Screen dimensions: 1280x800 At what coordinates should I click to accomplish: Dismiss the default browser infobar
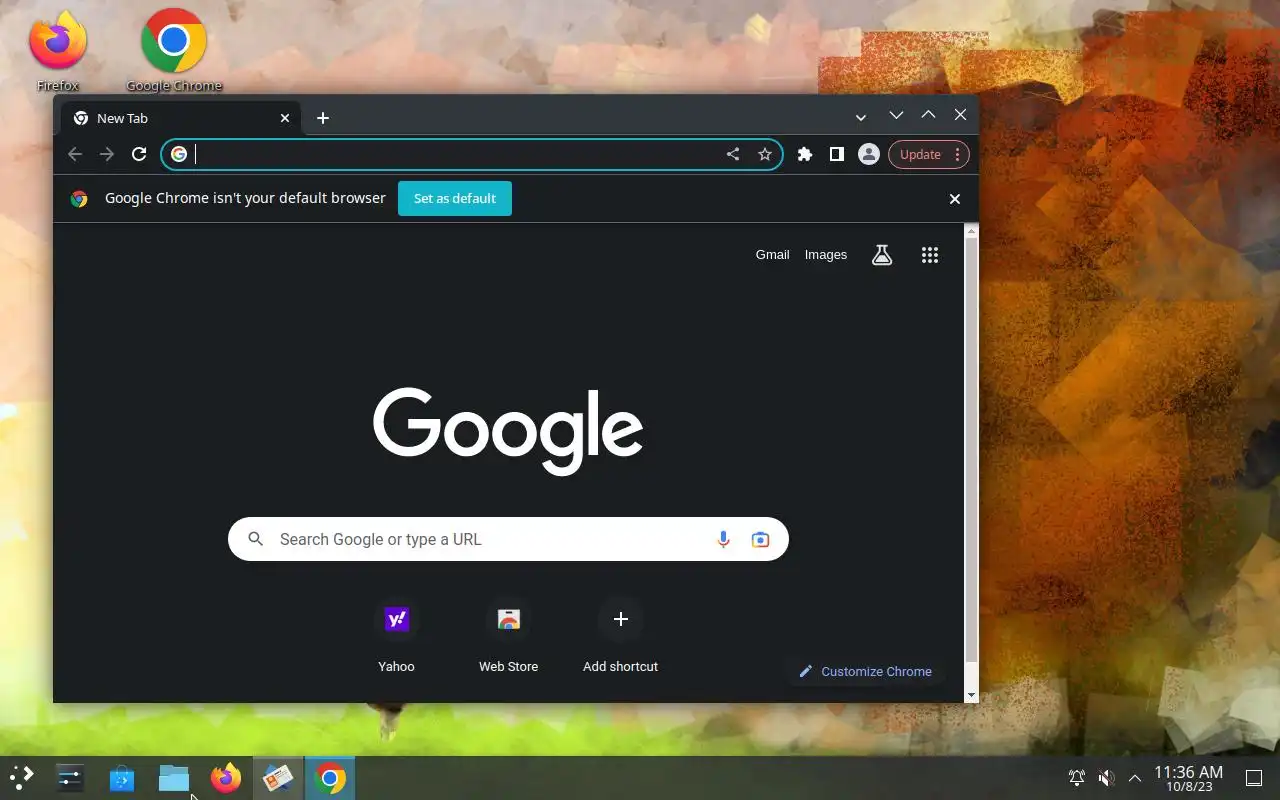pyautogui.click(x=955, y=199)
